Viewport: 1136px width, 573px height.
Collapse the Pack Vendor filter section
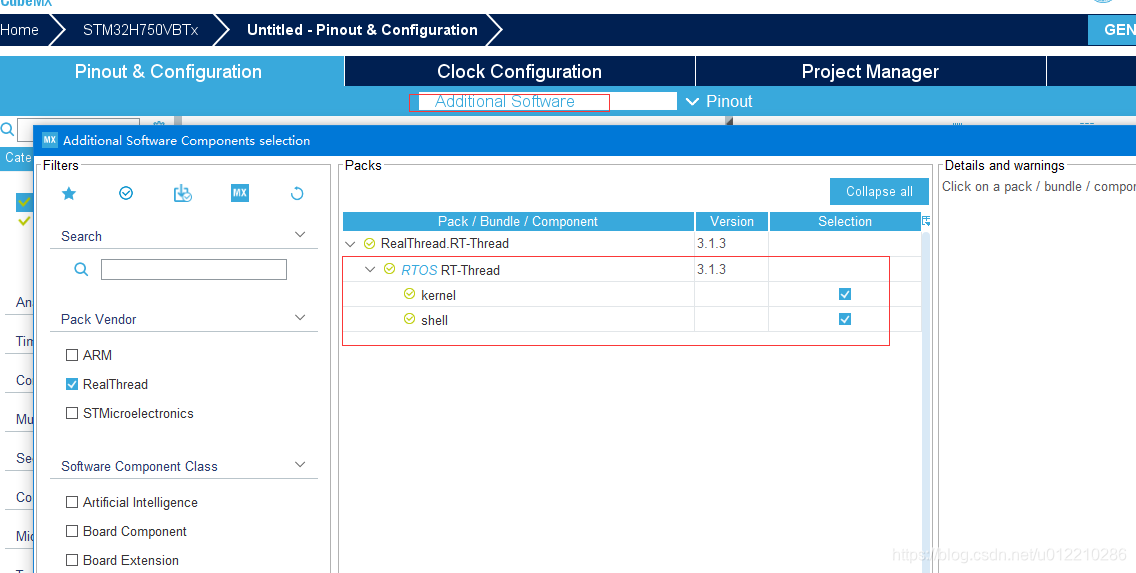301,318
